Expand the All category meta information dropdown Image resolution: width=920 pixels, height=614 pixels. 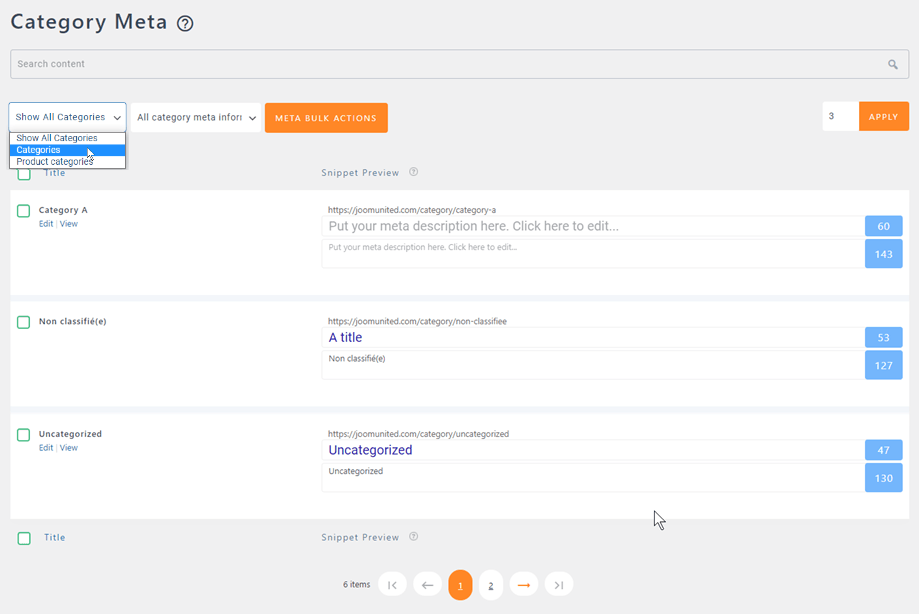(x=196, y=117)
